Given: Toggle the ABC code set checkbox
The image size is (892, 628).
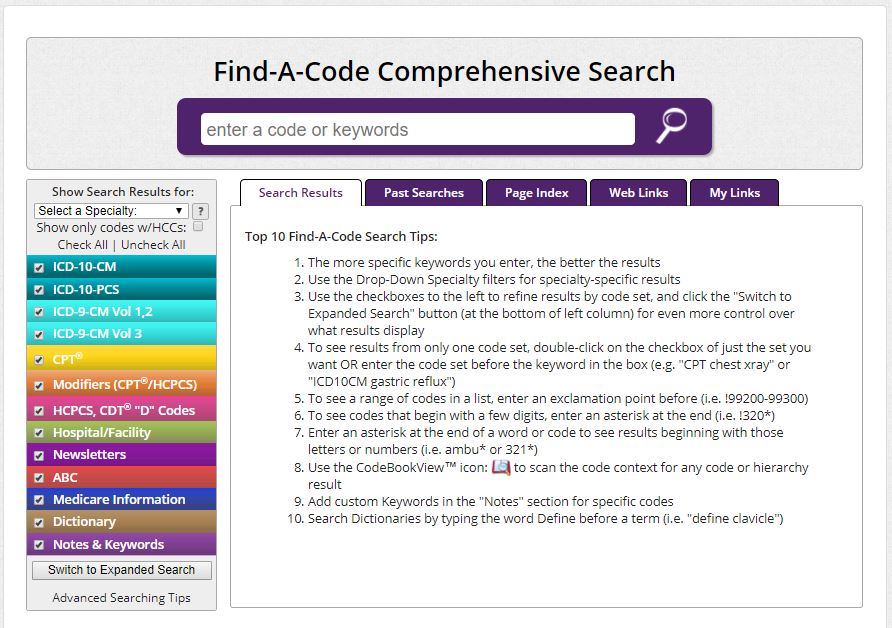Looking at the screenshot, I should pyautogui.click(x=39, y=478).
